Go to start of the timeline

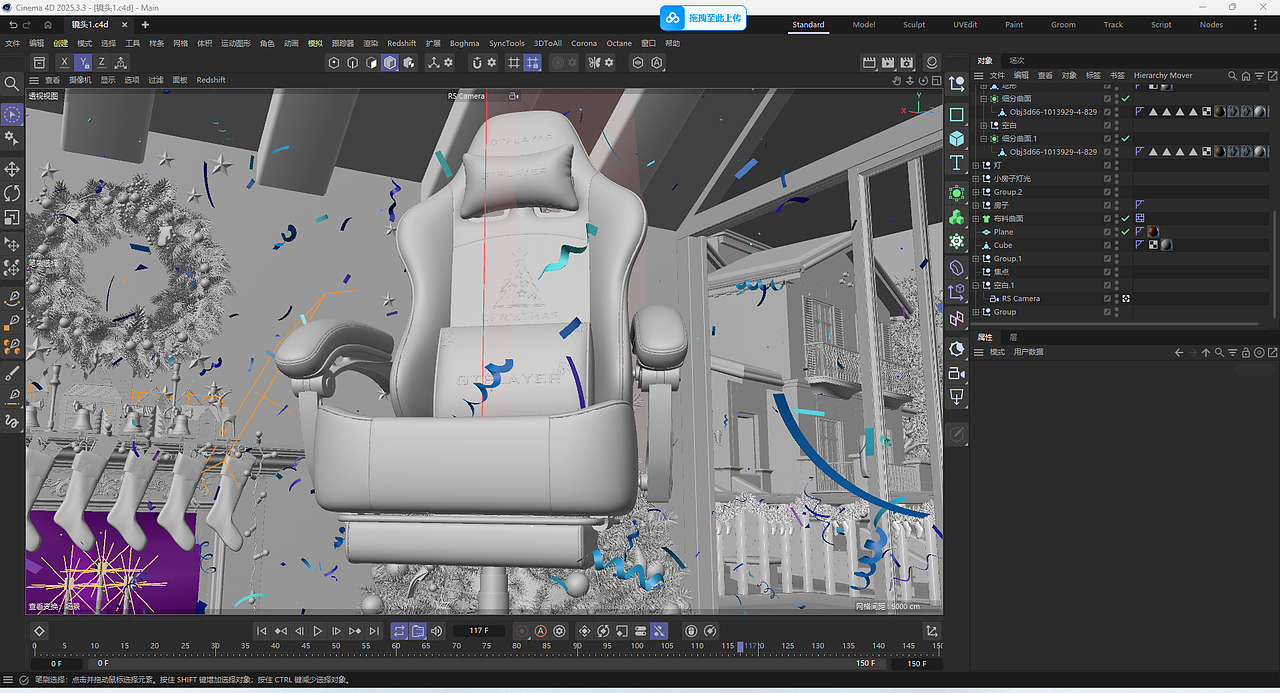[261, 631]
